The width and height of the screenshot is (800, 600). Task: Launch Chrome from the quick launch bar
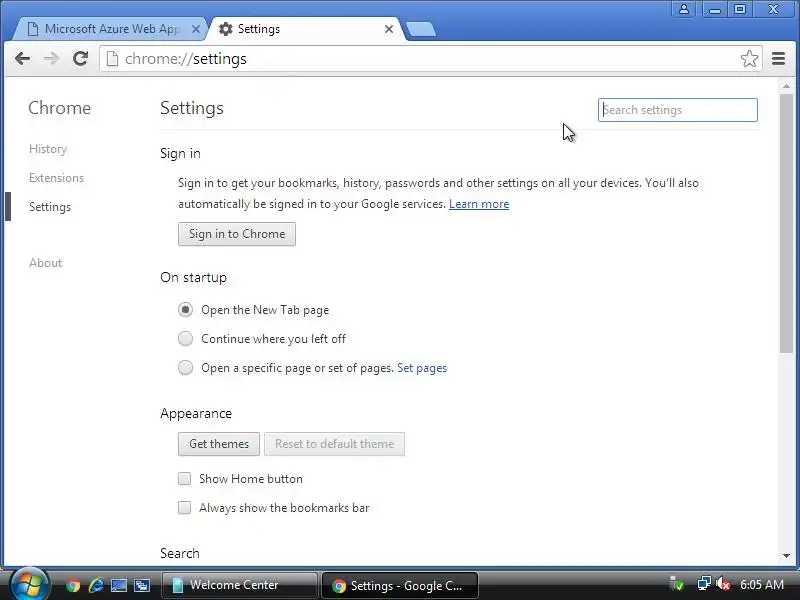pos(73,585)
